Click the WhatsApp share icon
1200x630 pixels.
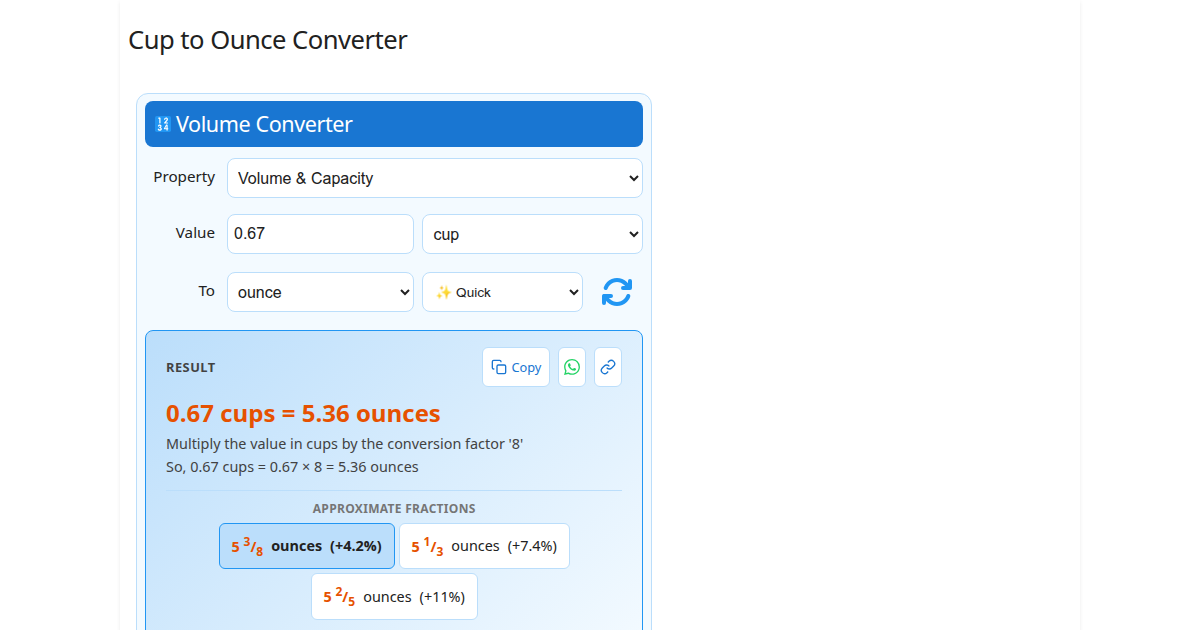click(x=571, y=367)
